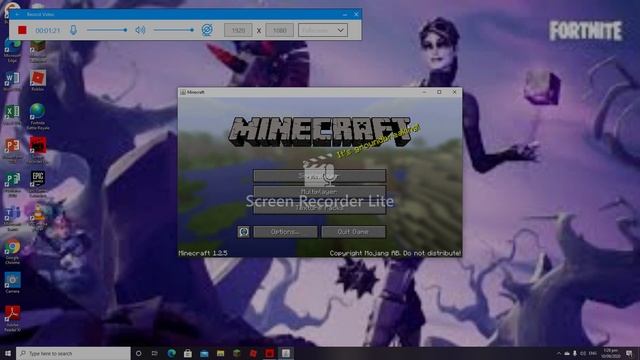Screen dimensions: 640x360
Task: Open the notification center icon
Action: pyautogui.click(x=629, y=353)
